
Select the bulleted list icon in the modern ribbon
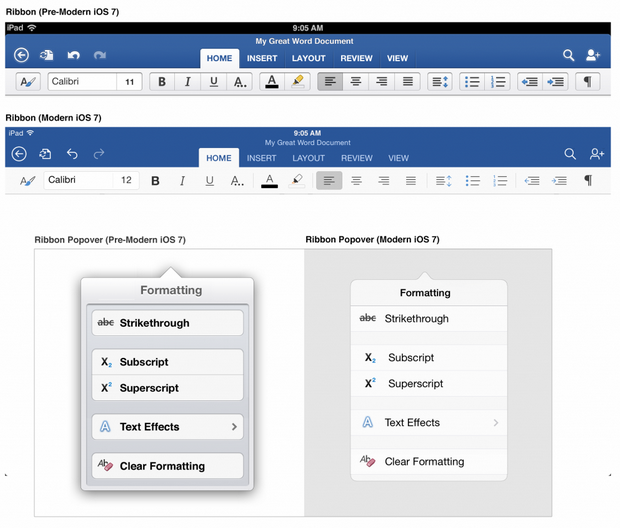point(473,181)
